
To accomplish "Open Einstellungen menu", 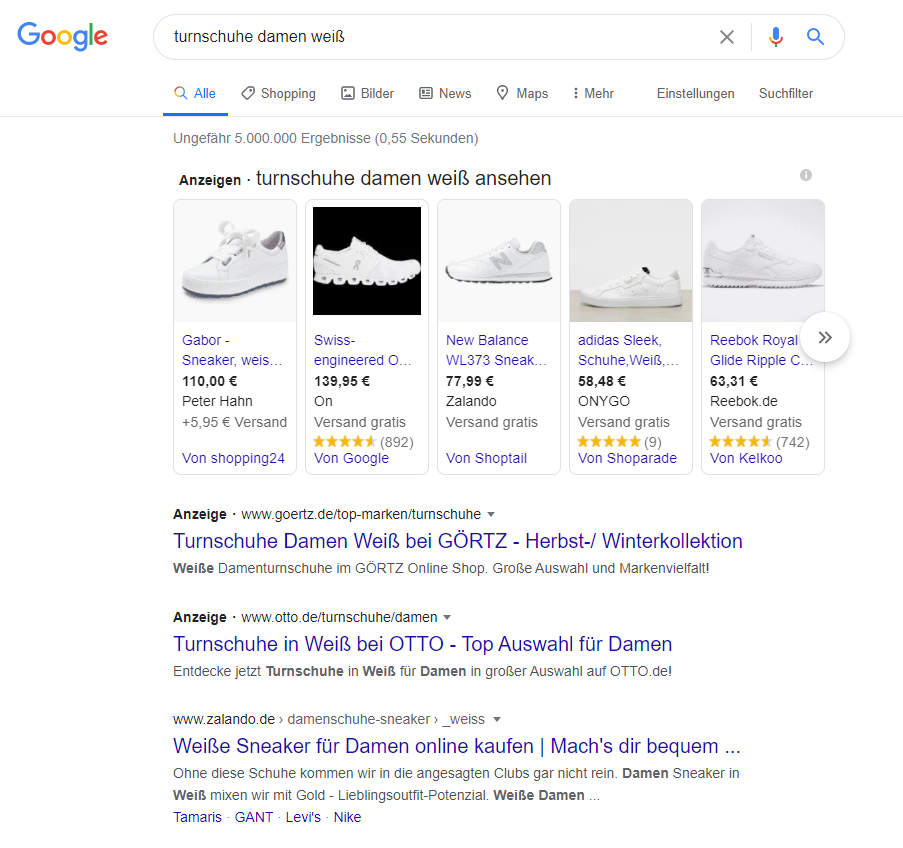I will tap(695, 93).
